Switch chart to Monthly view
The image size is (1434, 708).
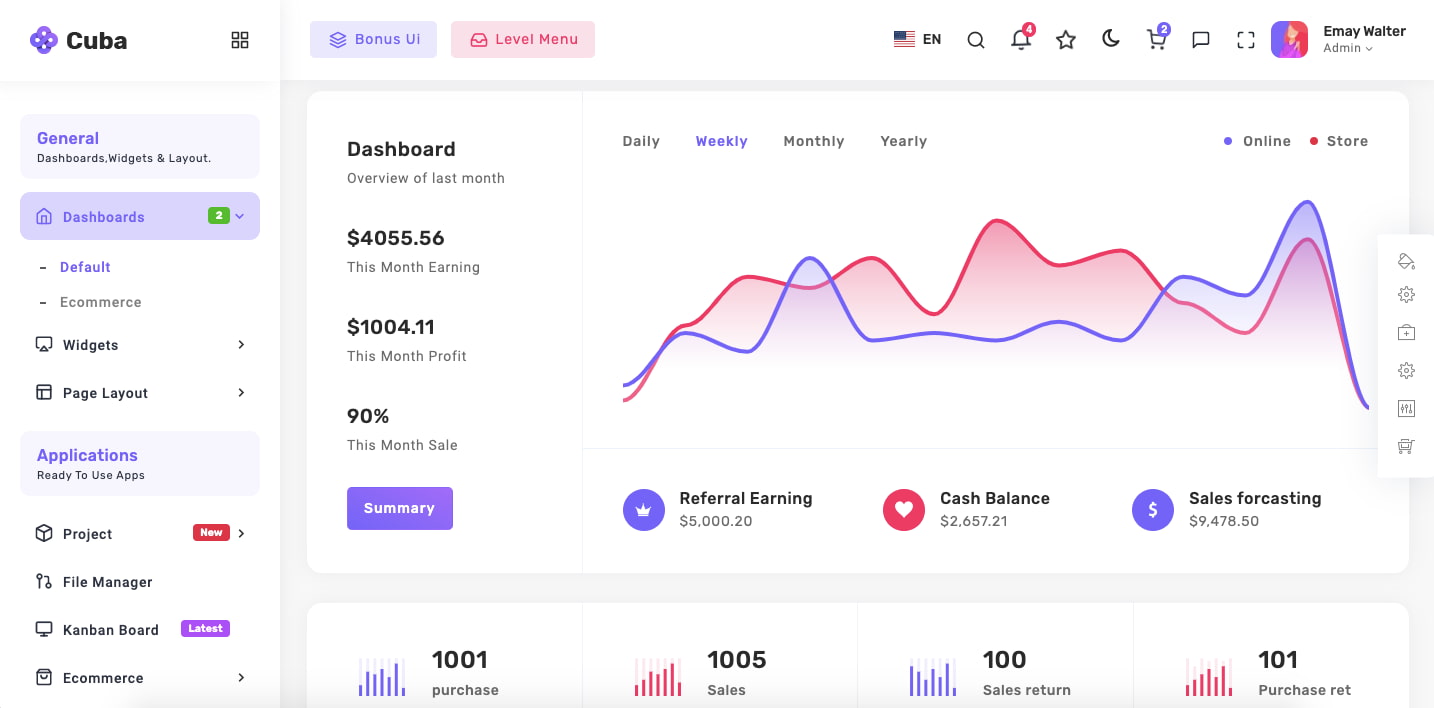(813, 141)
